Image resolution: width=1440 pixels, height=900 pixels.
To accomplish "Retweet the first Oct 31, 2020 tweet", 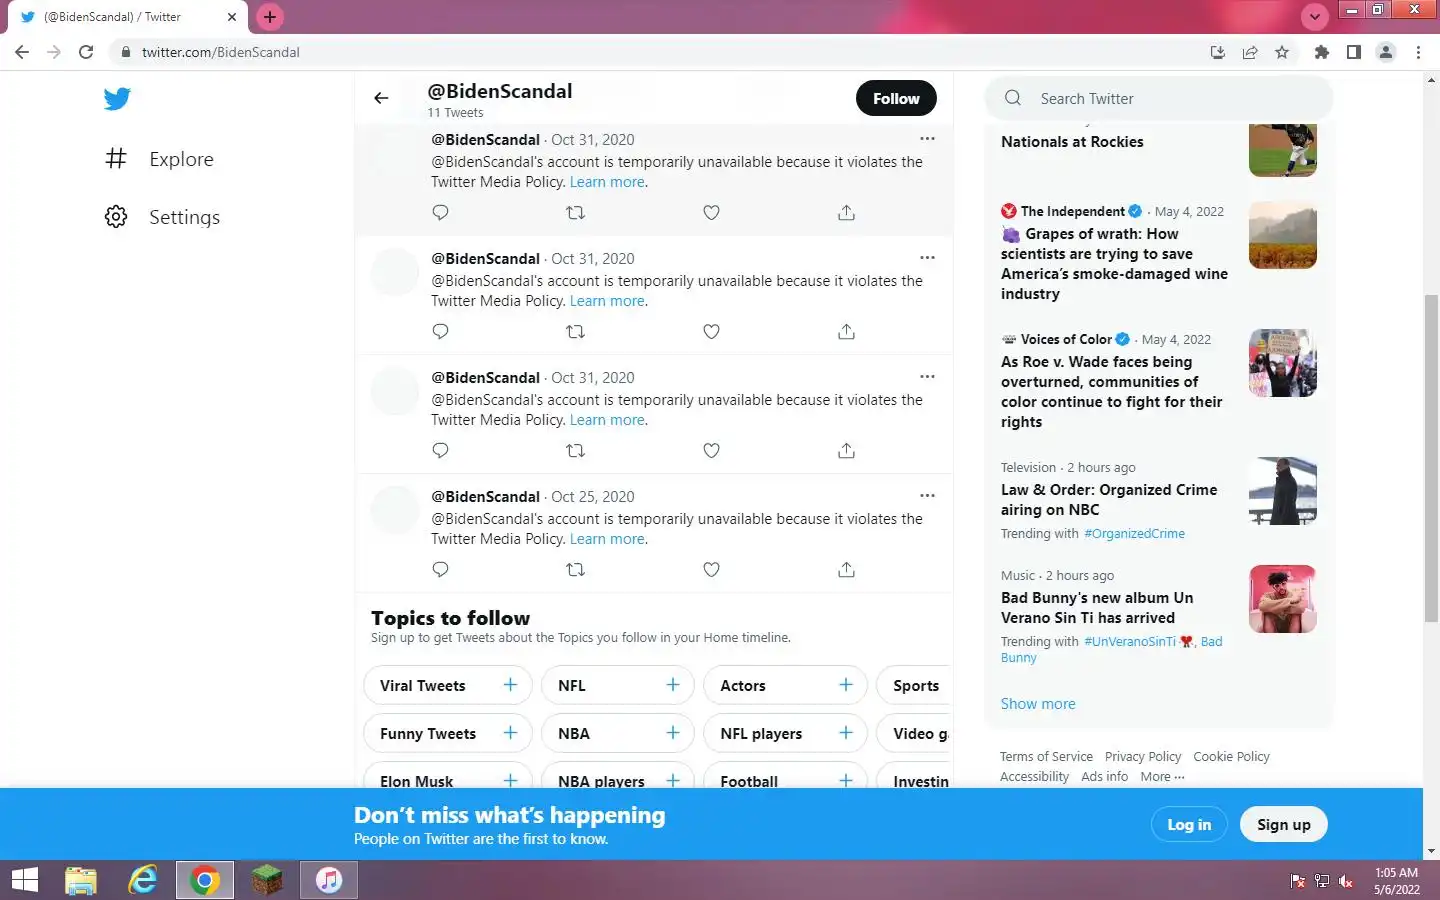I will pos(576,212).
